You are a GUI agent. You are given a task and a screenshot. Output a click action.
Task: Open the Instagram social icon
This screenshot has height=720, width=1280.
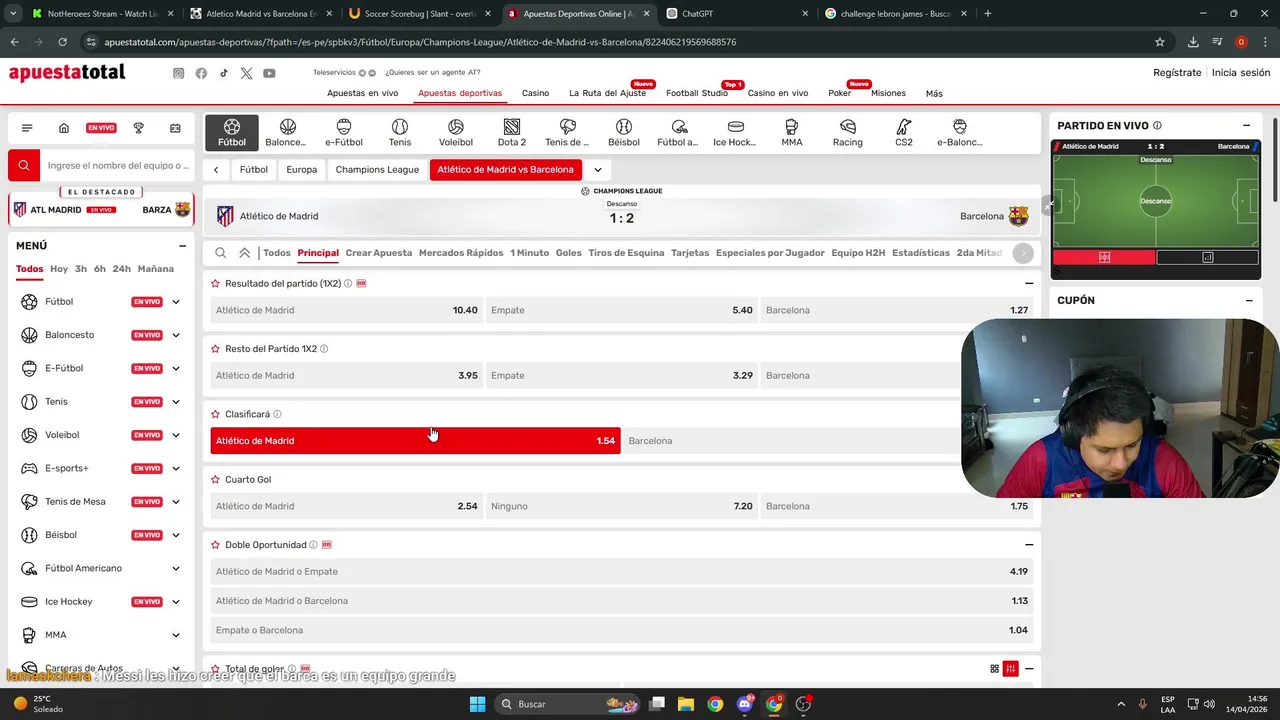[x=179, y=73]
